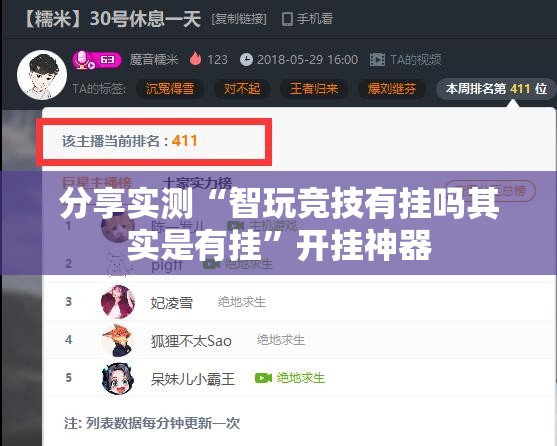Click the 手机看 phone icon

click(x=287, y=19)
